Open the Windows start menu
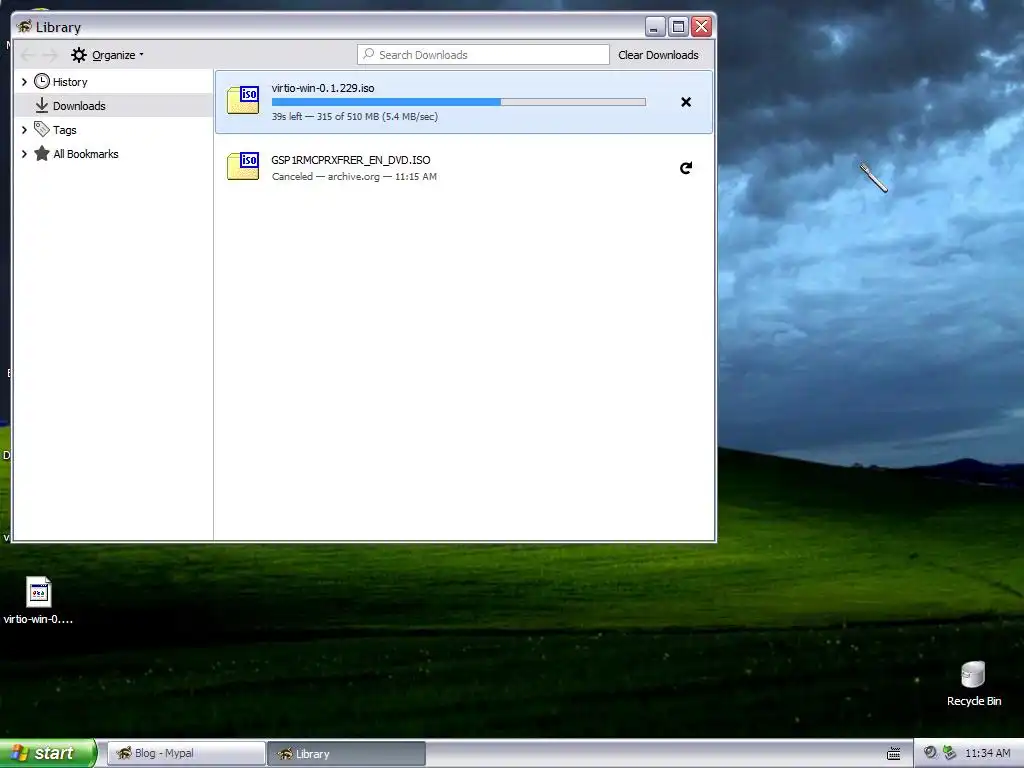 47,753
